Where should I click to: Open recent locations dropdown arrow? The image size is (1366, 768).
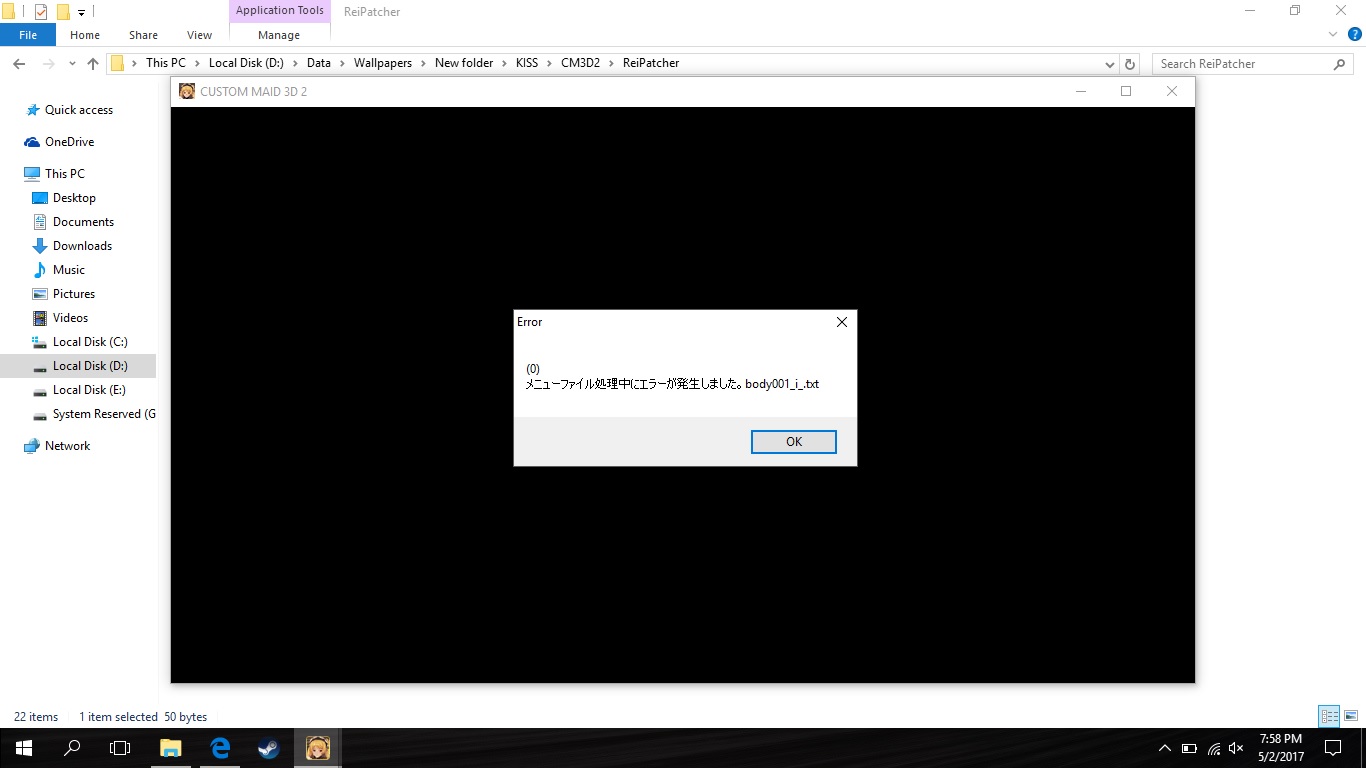pos(72,64)
